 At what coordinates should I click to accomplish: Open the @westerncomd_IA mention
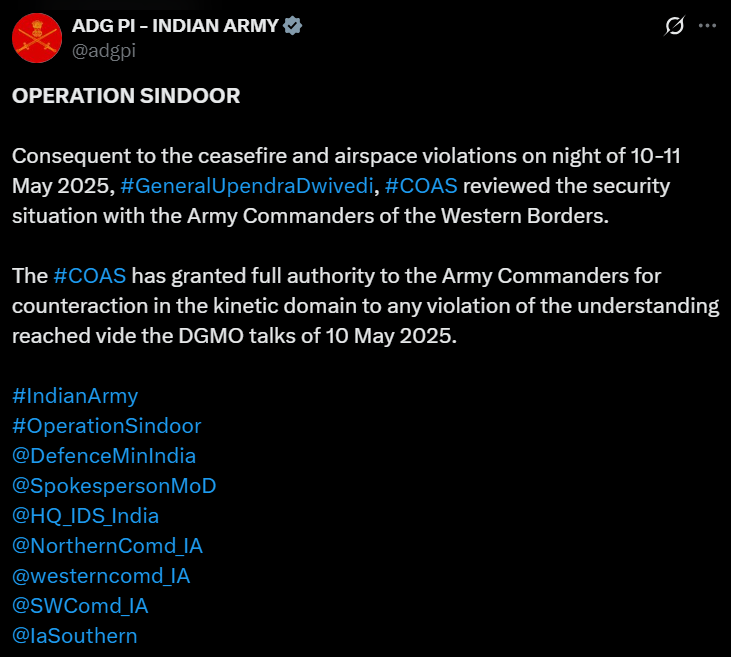100,576
